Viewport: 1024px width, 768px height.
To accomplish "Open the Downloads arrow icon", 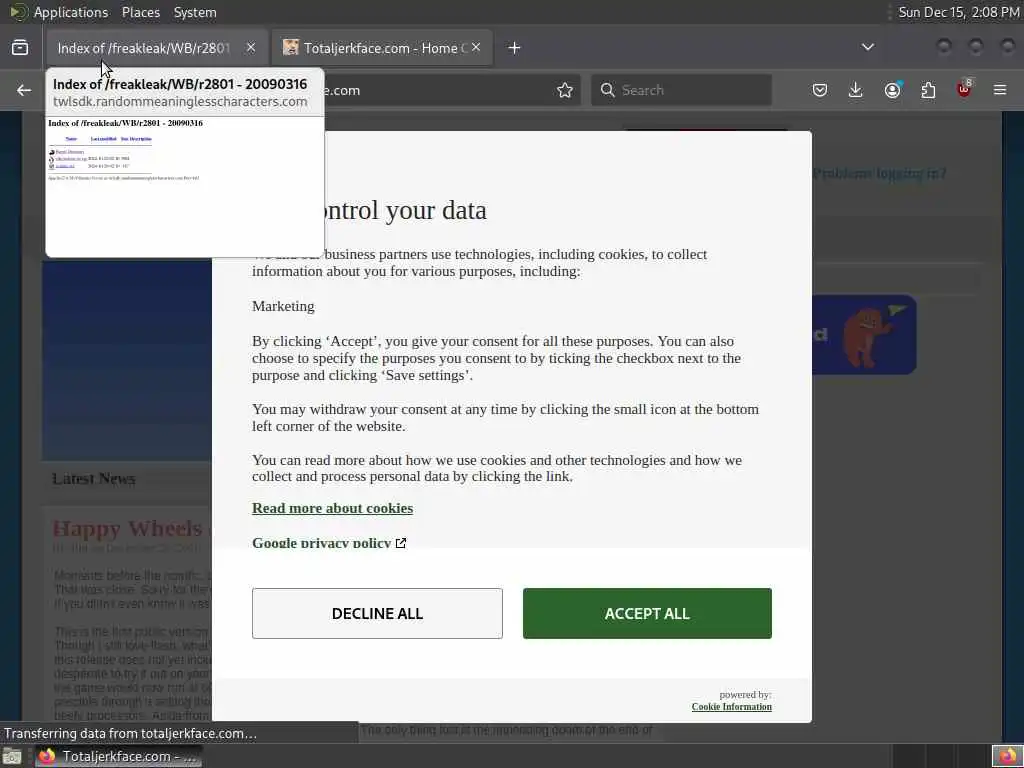I will click(x=856, y=90).
